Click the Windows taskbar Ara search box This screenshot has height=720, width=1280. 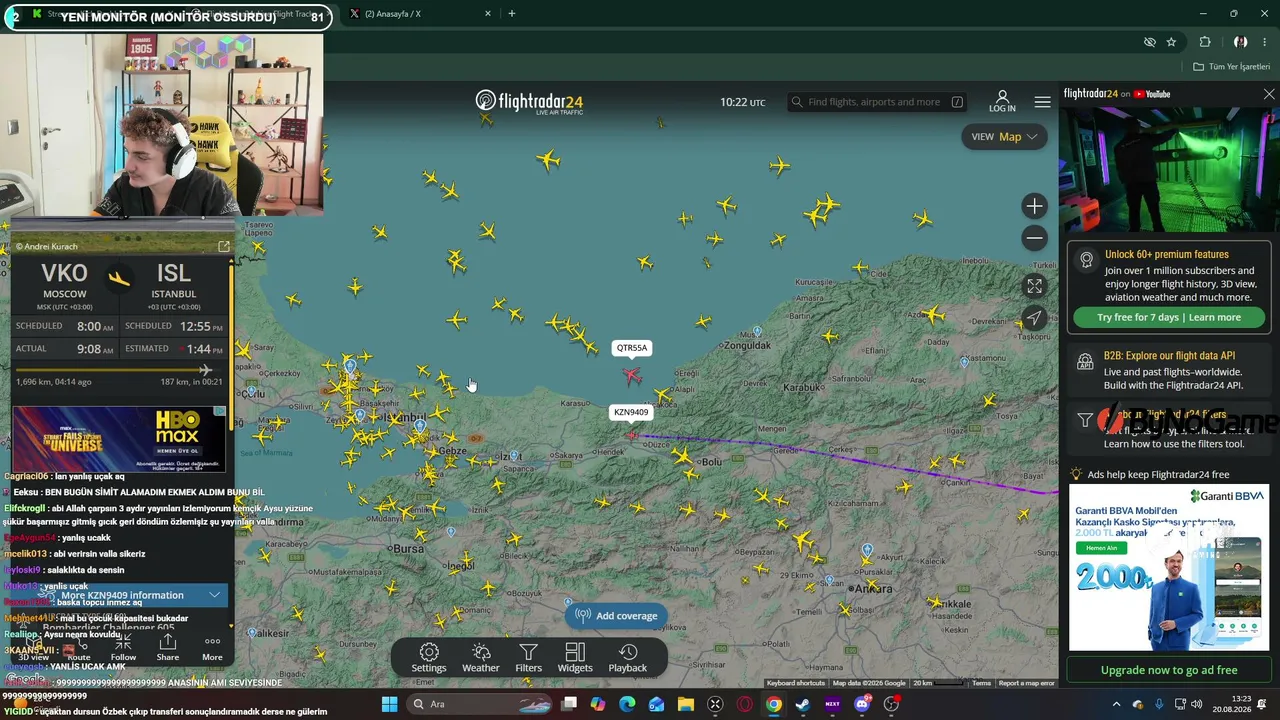tap(480, 704)
